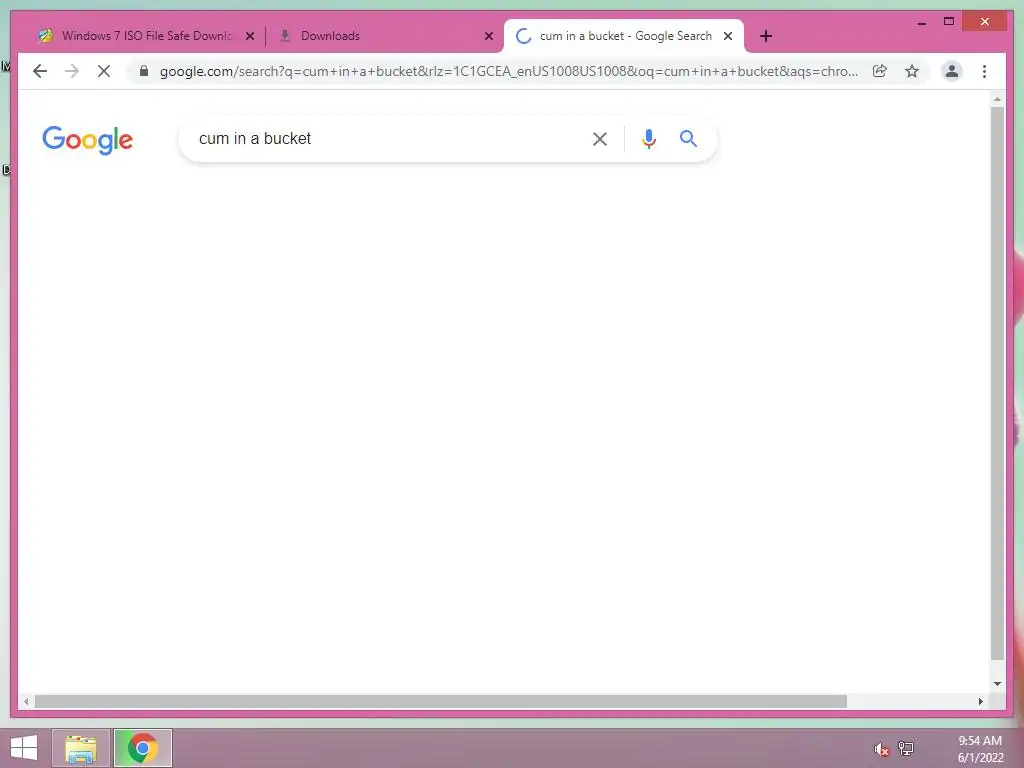
Task: Close the Windows 7 ISO tab
Action: coord(249,36)
